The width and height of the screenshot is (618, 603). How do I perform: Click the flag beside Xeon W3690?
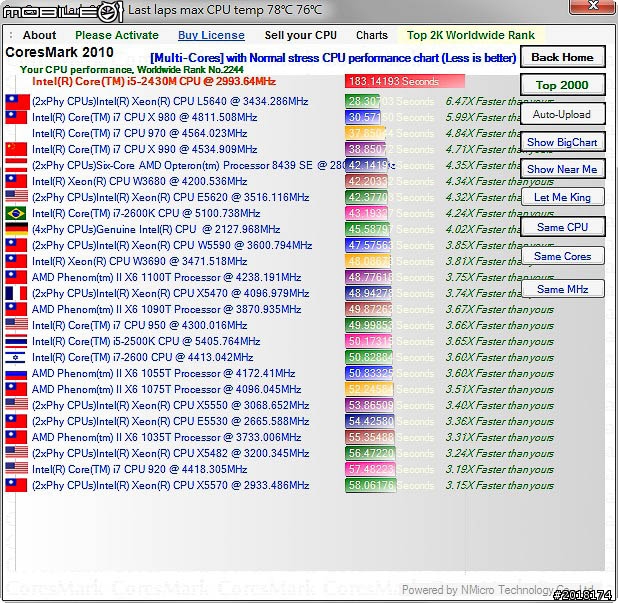16,261
